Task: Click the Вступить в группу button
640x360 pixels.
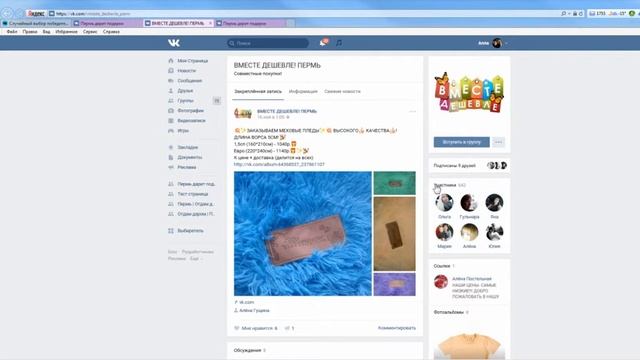Action: tap(462, 142)
